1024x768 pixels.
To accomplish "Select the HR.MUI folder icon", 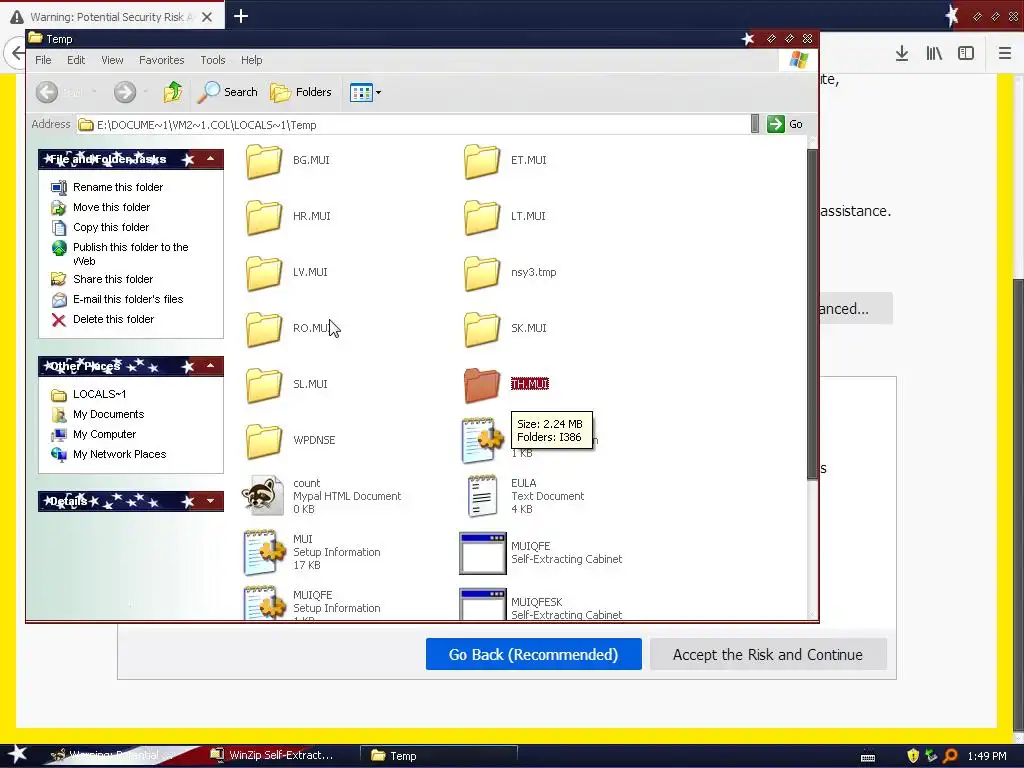I will (x=264, y=217).
